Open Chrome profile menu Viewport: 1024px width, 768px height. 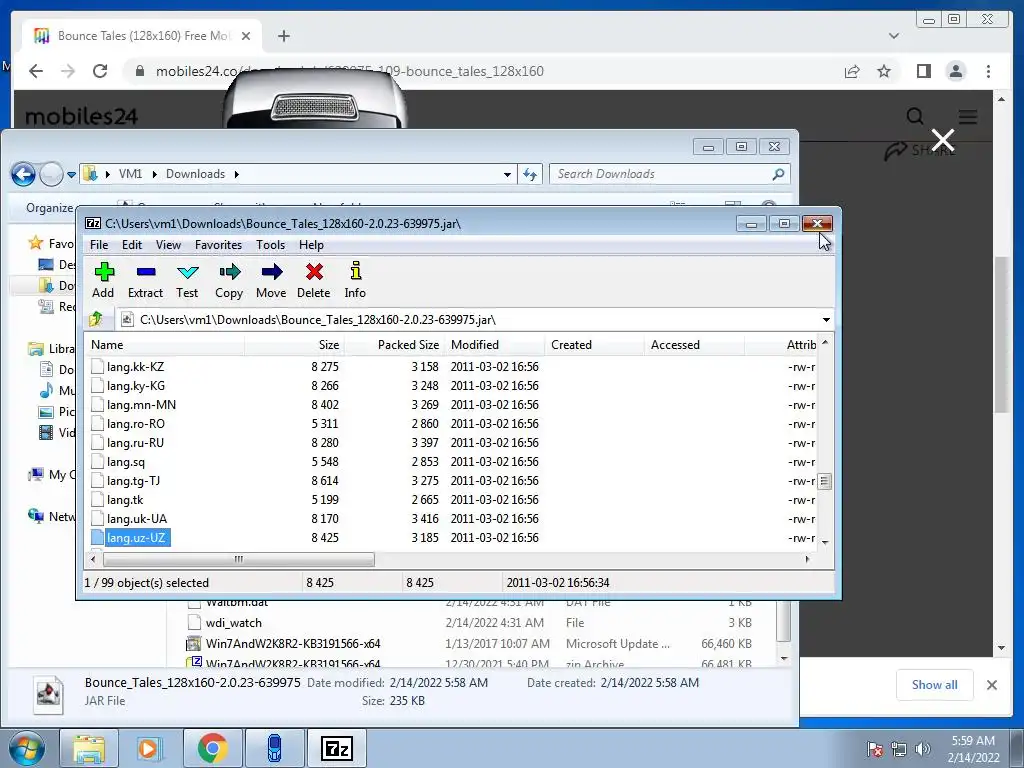[956, 71]
